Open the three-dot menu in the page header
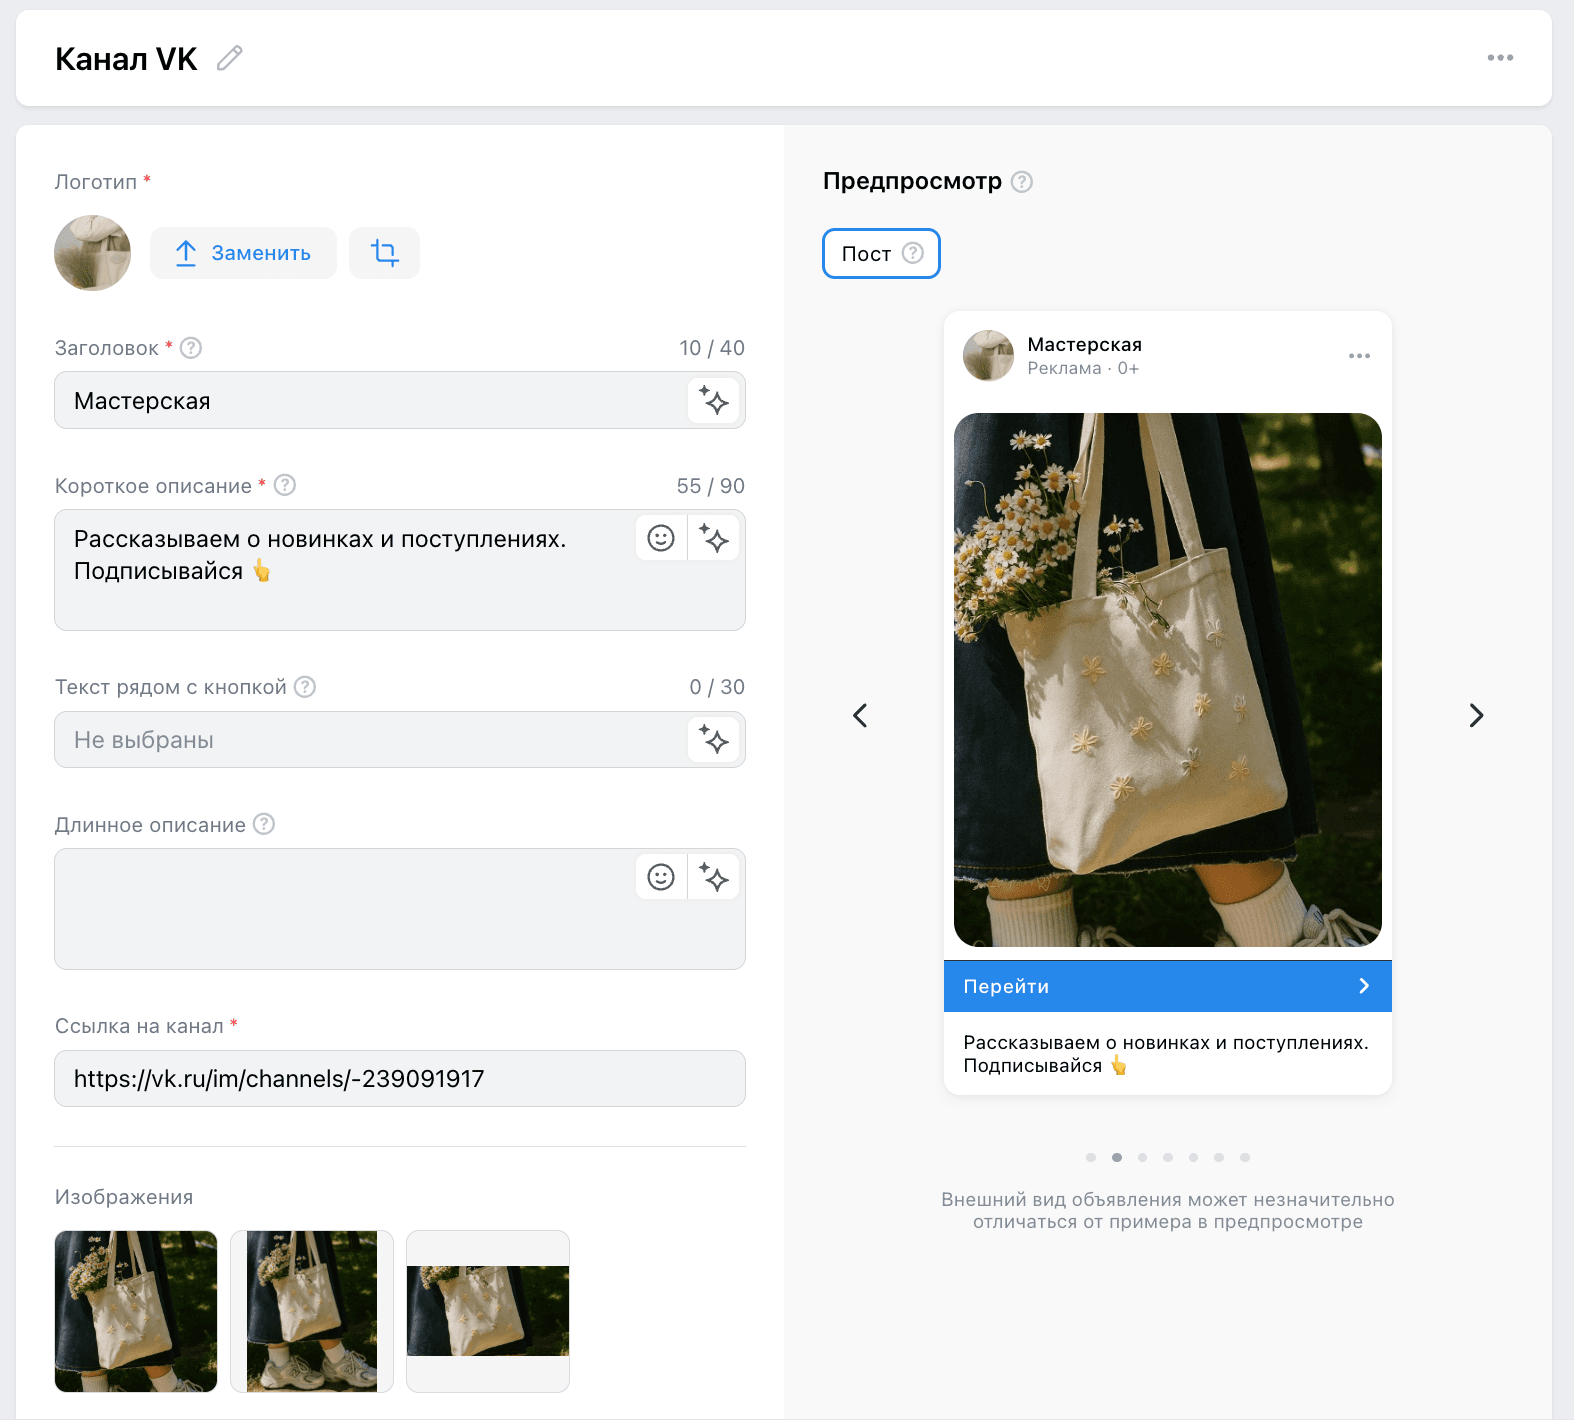This screenshot has height=1426, width=1574. [1500, 58]
